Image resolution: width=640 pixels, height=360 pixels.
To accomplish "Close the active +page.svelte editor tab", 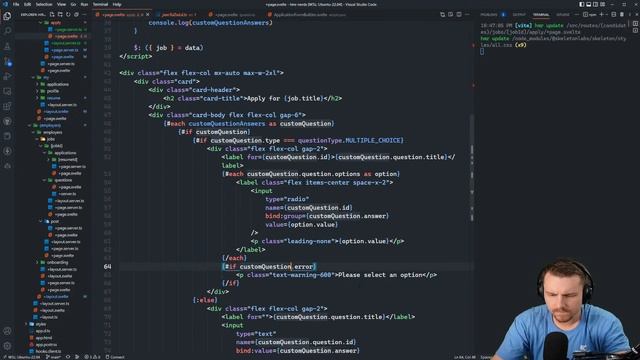I will 148,15.
